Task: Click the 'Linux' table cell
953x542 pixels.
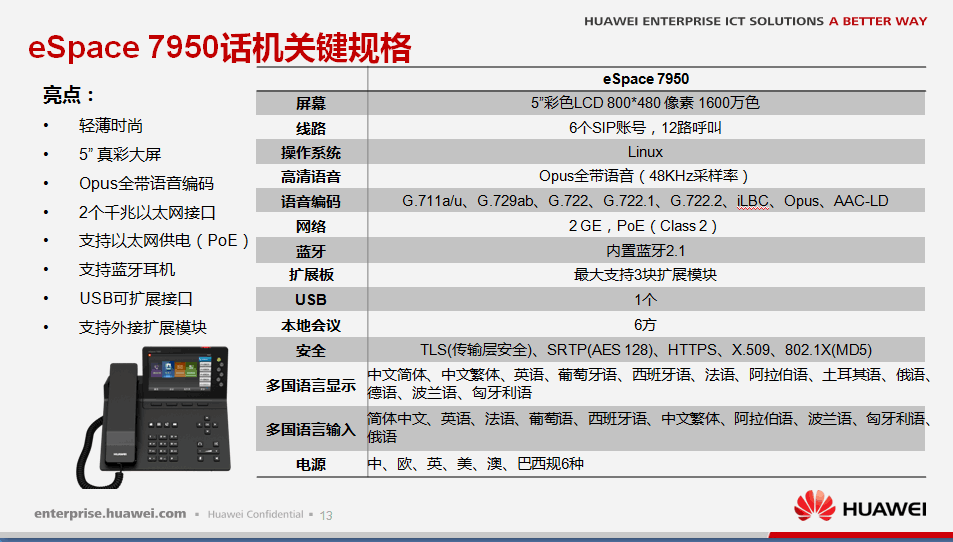Action: [x=645, y=152]
